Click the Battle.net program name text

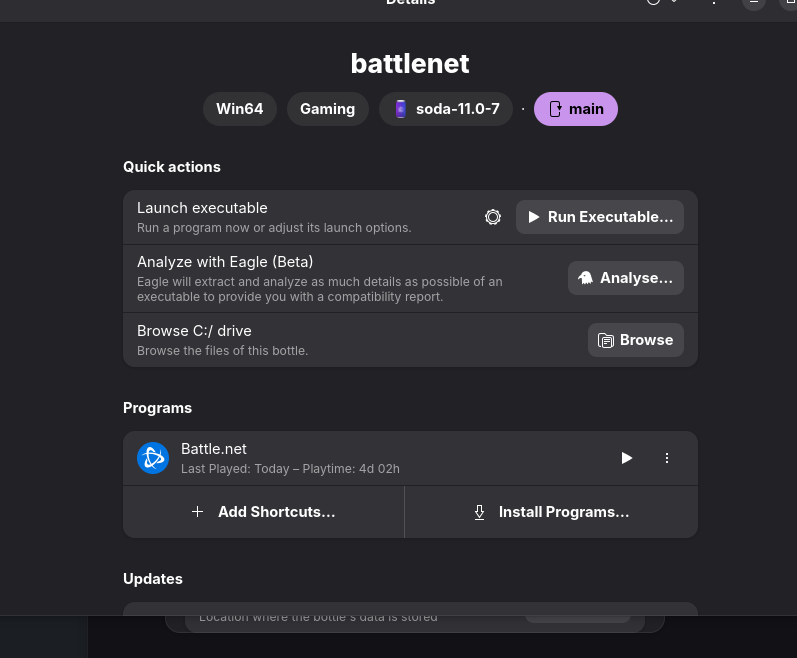213,449
